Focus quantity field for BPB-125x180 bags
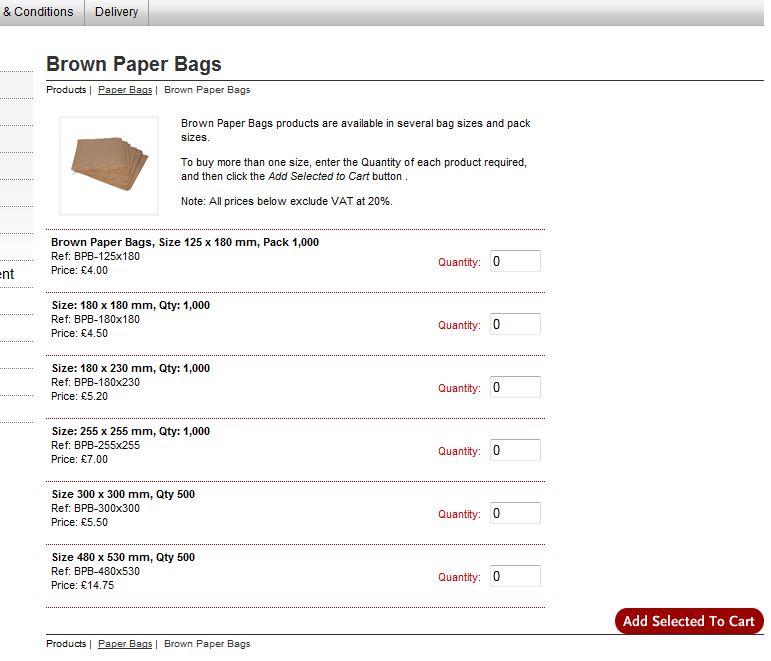 coord(515,261)
